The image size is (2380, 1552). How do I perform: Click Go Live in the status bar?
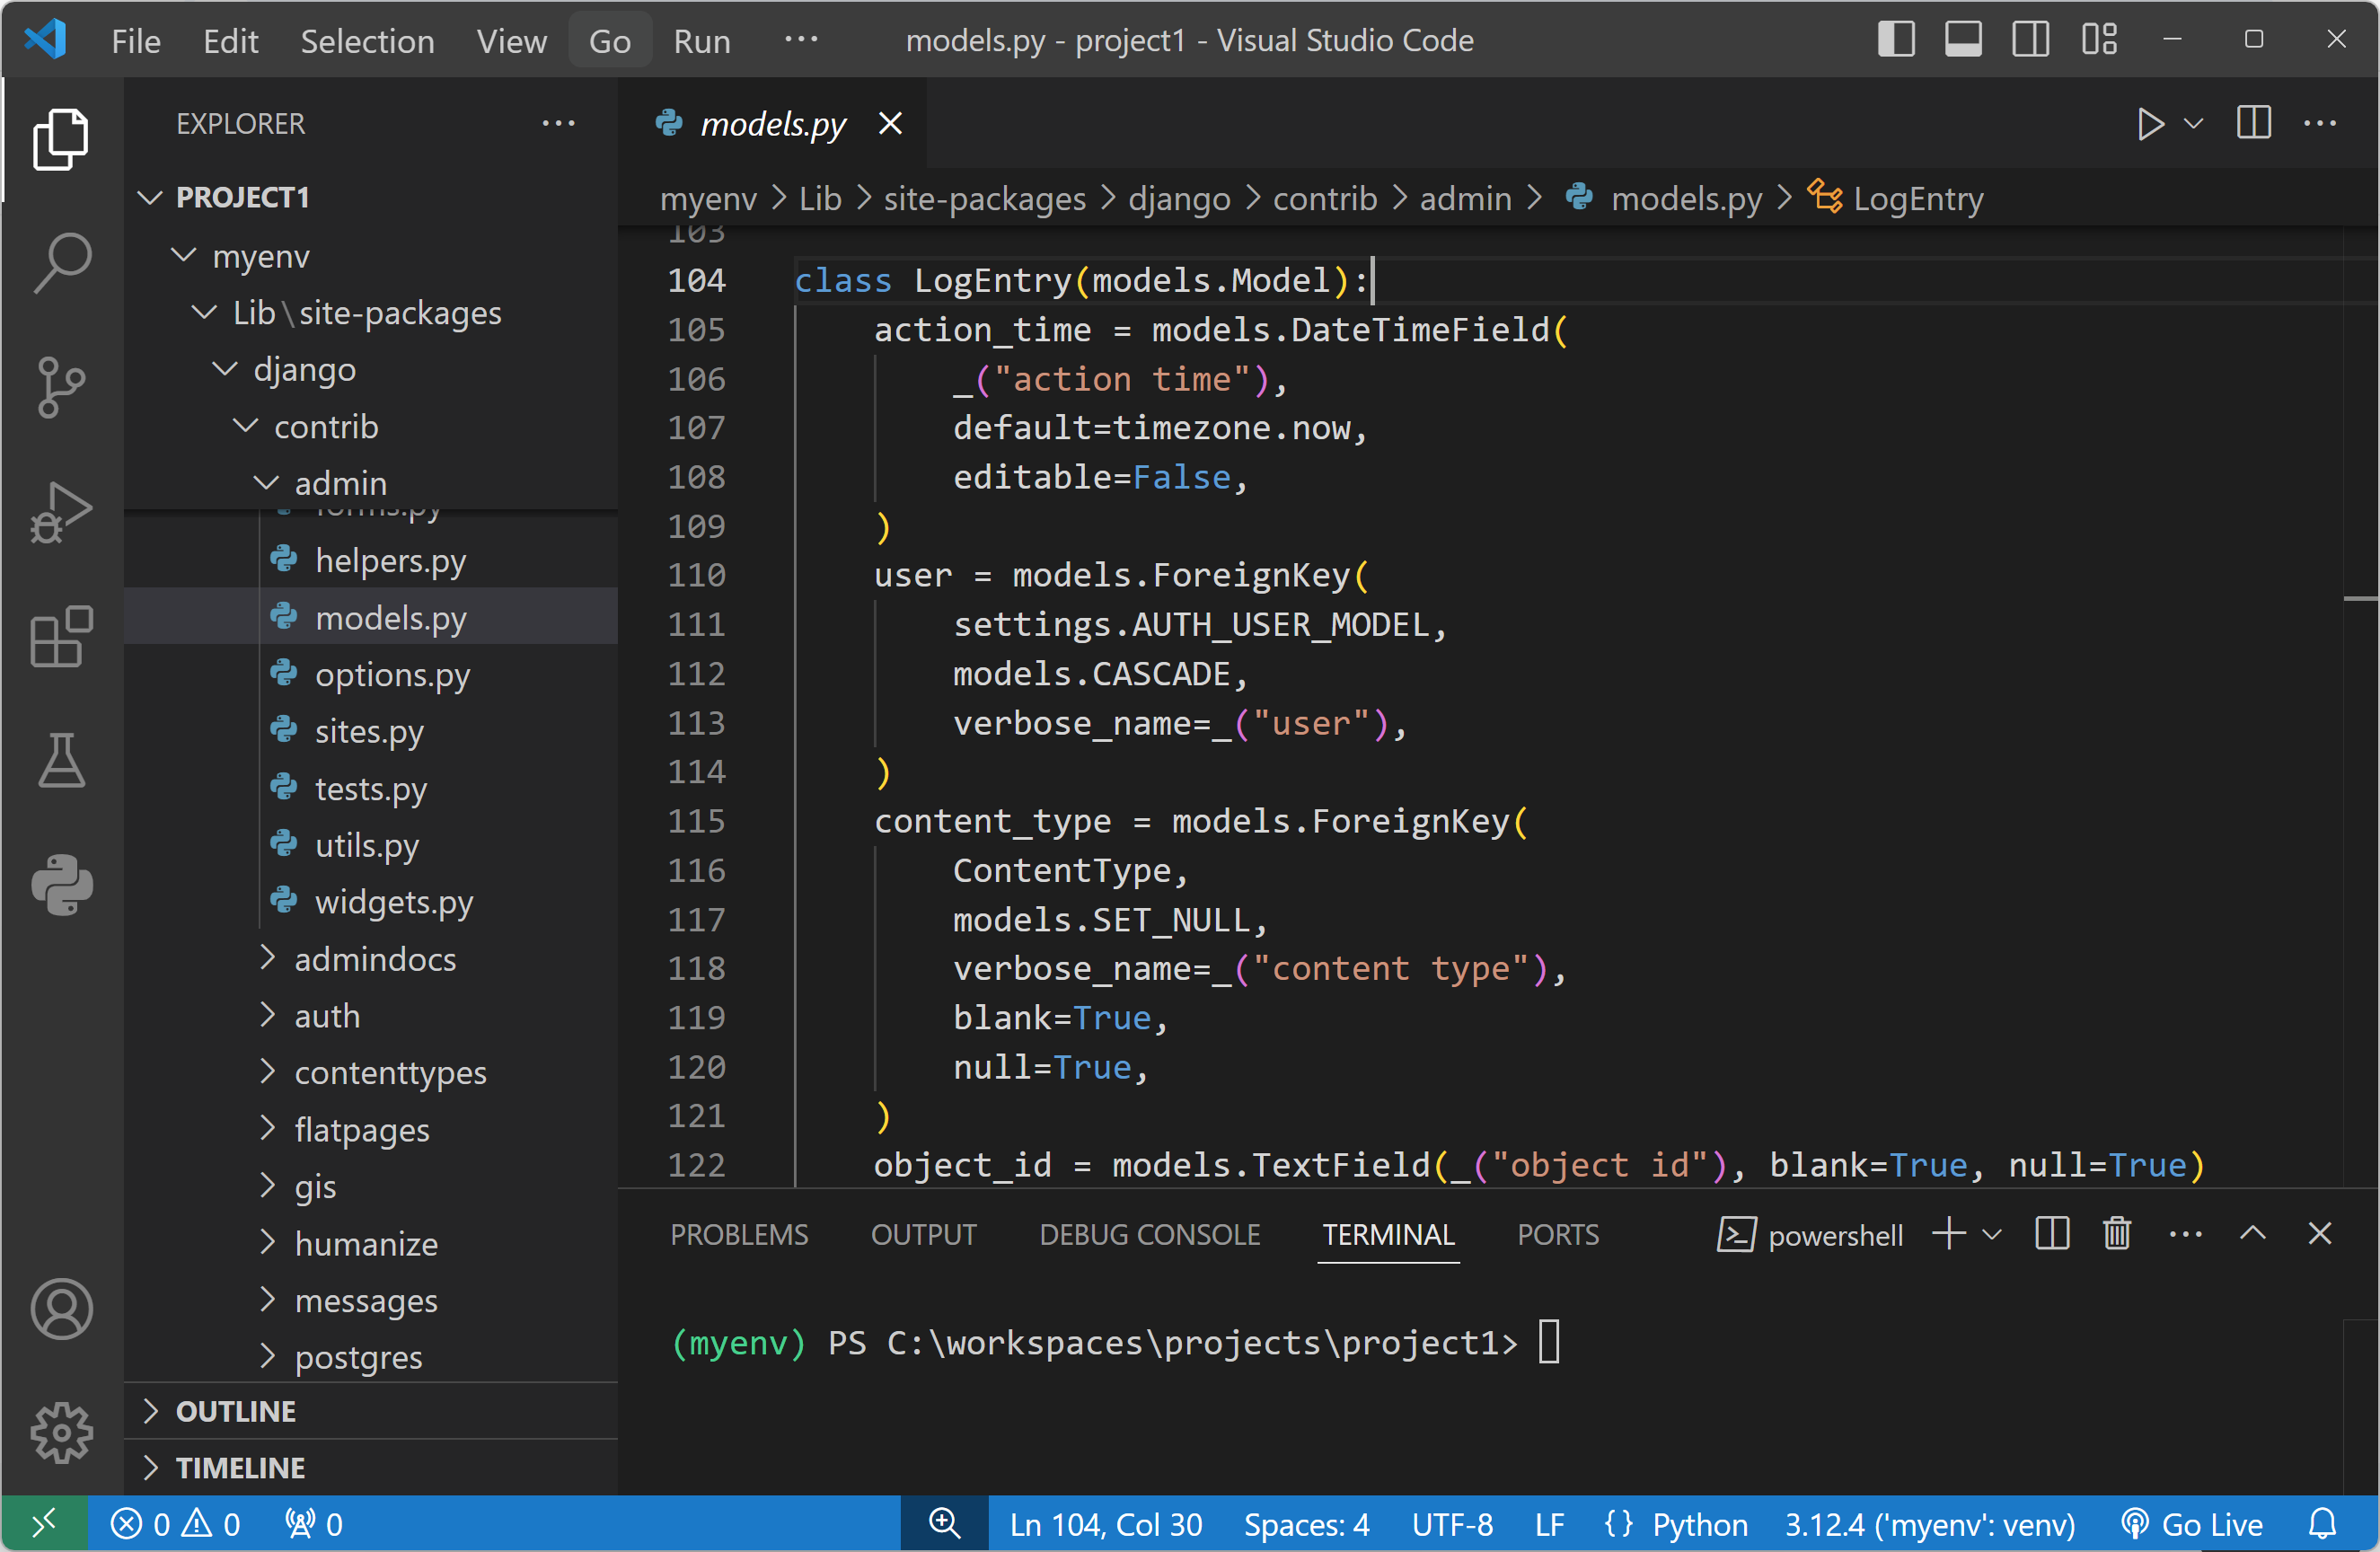coord(2191,1524)
